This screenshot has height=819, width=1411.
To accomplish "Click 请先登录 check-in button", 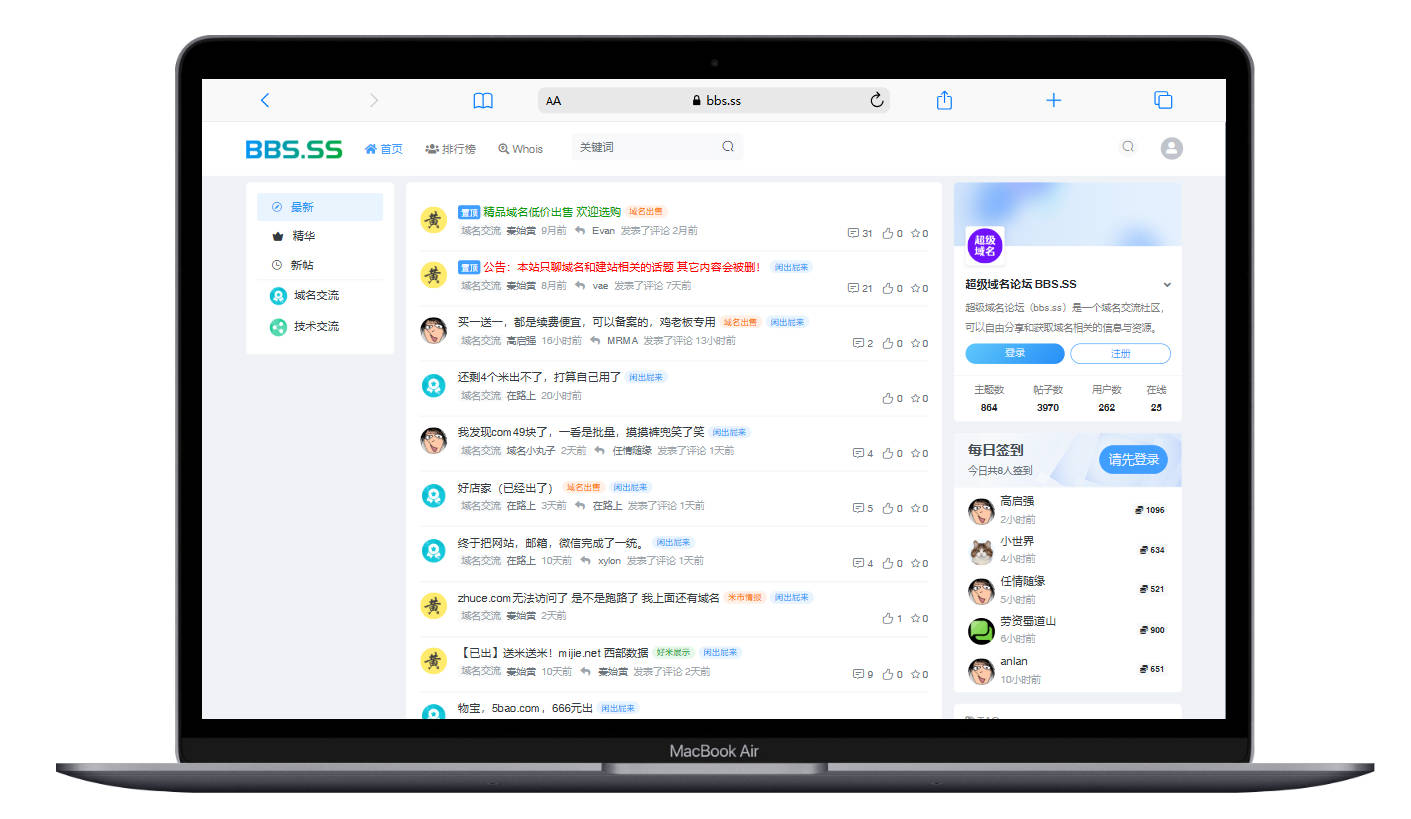I will pyautogui.click(x=1134, y=460).
